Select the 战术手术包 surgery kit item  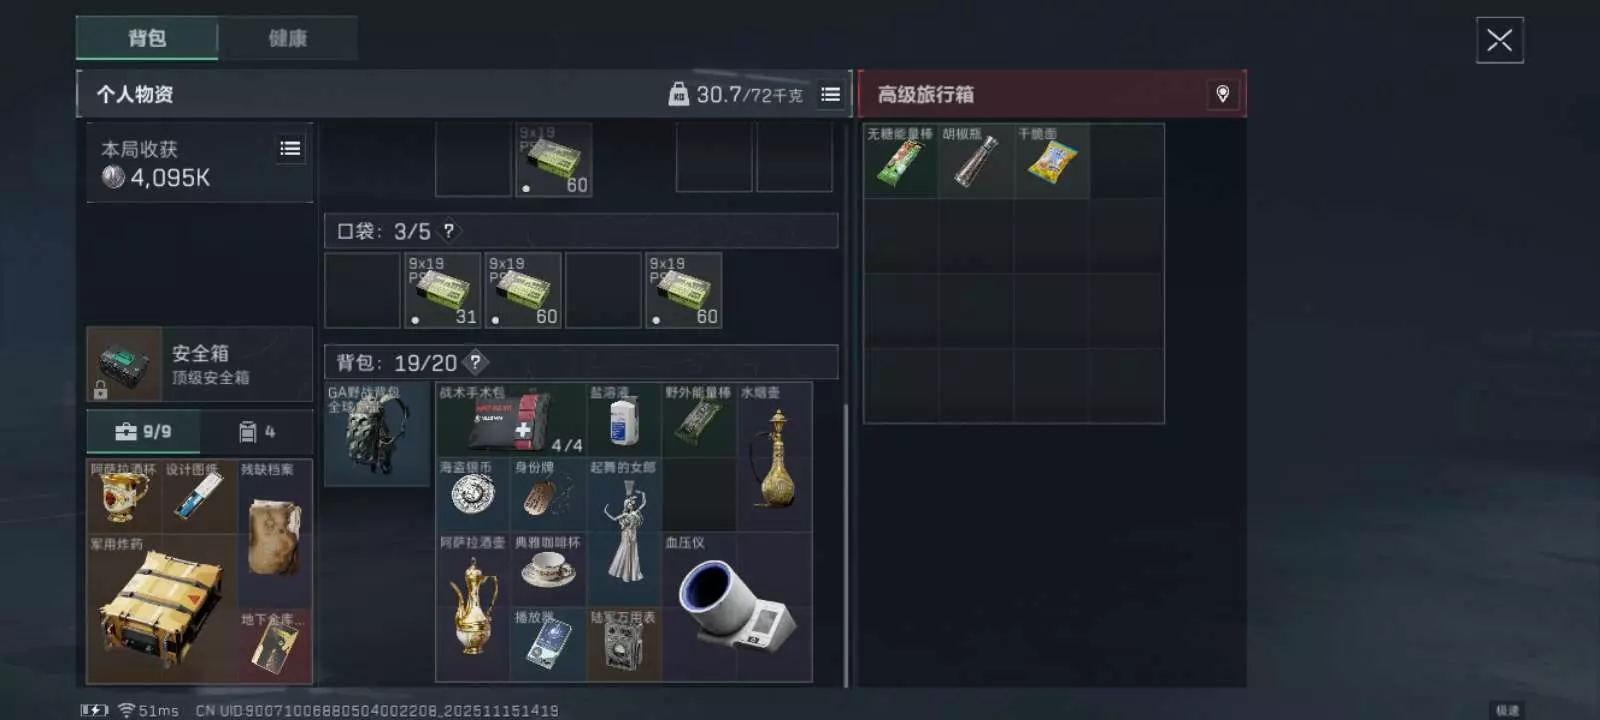[x=511, y=419]
